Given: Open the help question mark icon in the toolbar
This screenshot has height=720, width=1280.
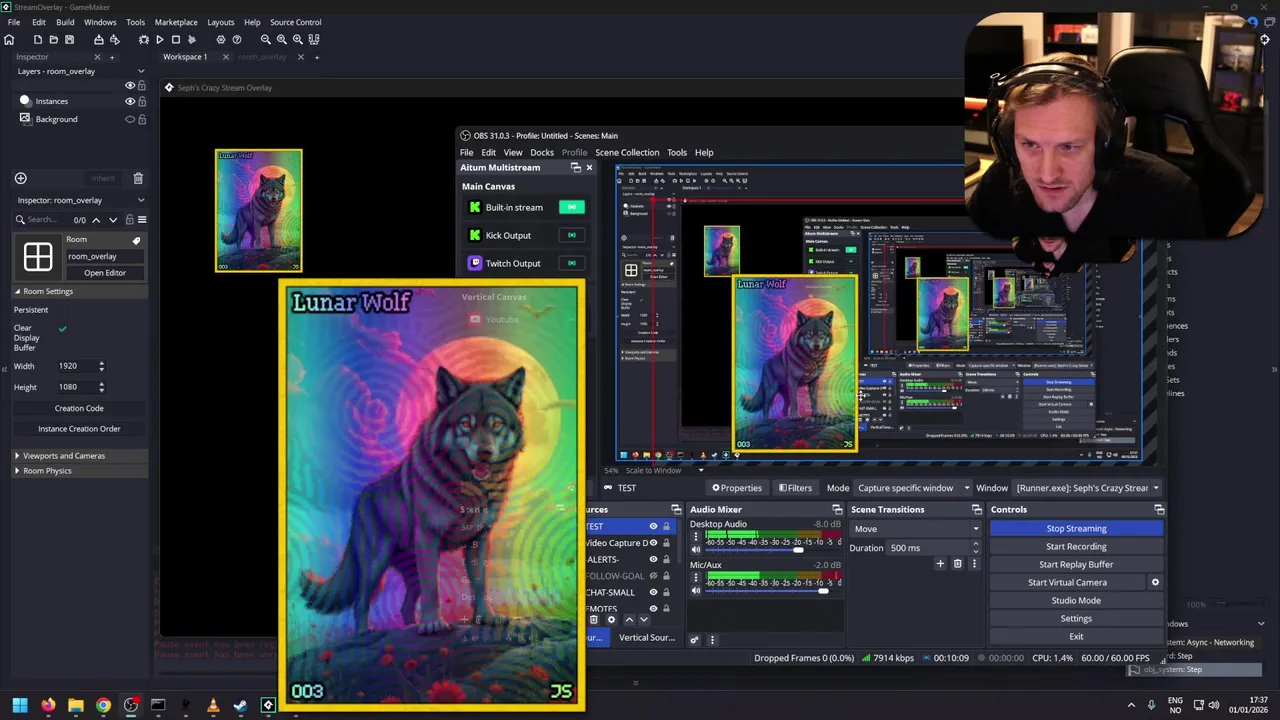Looking at the screenshot, I should click(x=237, y=39).
